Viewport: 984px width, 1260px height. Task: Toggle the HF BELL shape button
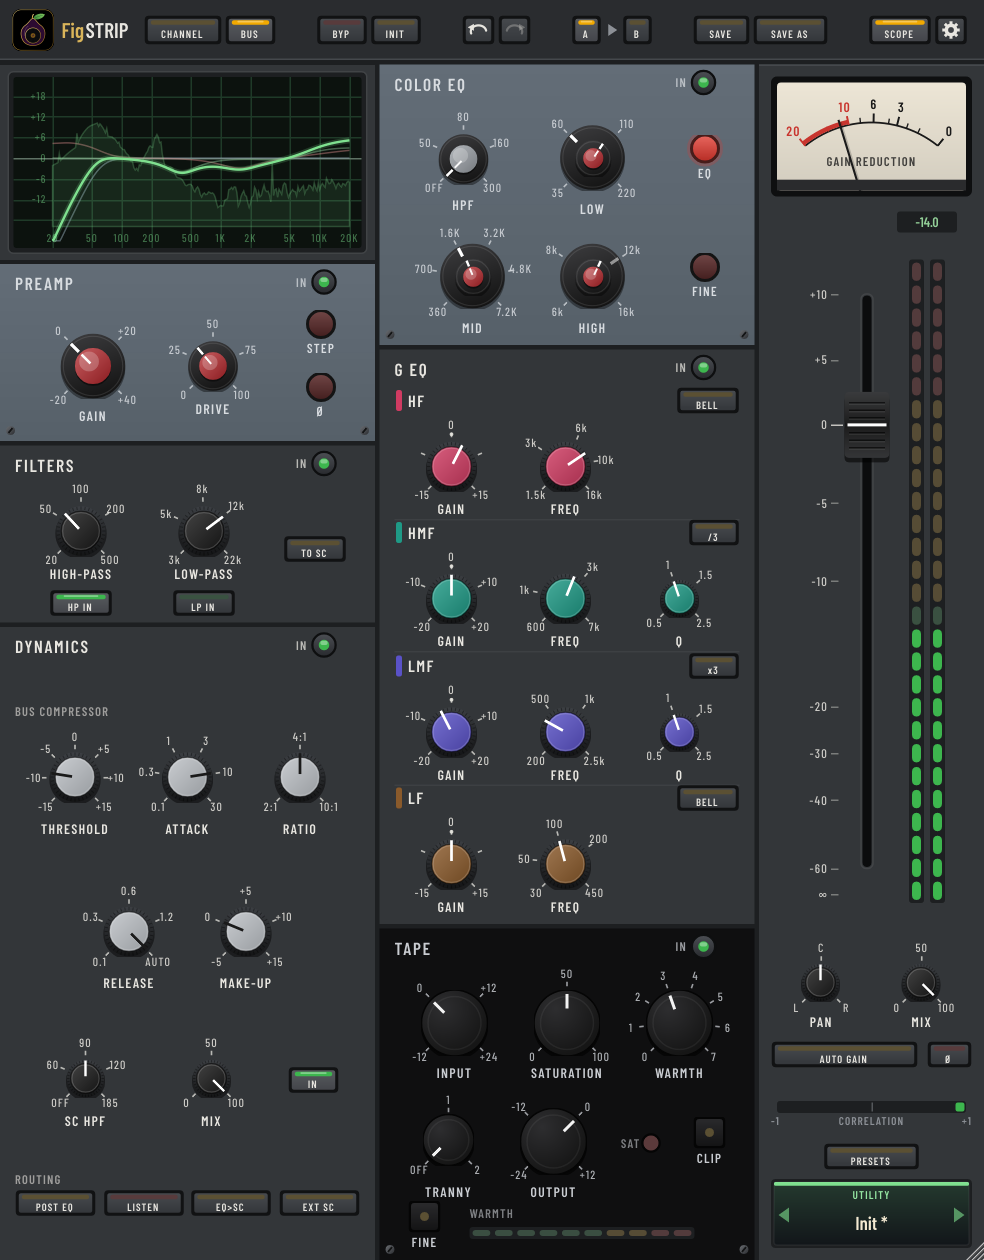click(707, 401)
